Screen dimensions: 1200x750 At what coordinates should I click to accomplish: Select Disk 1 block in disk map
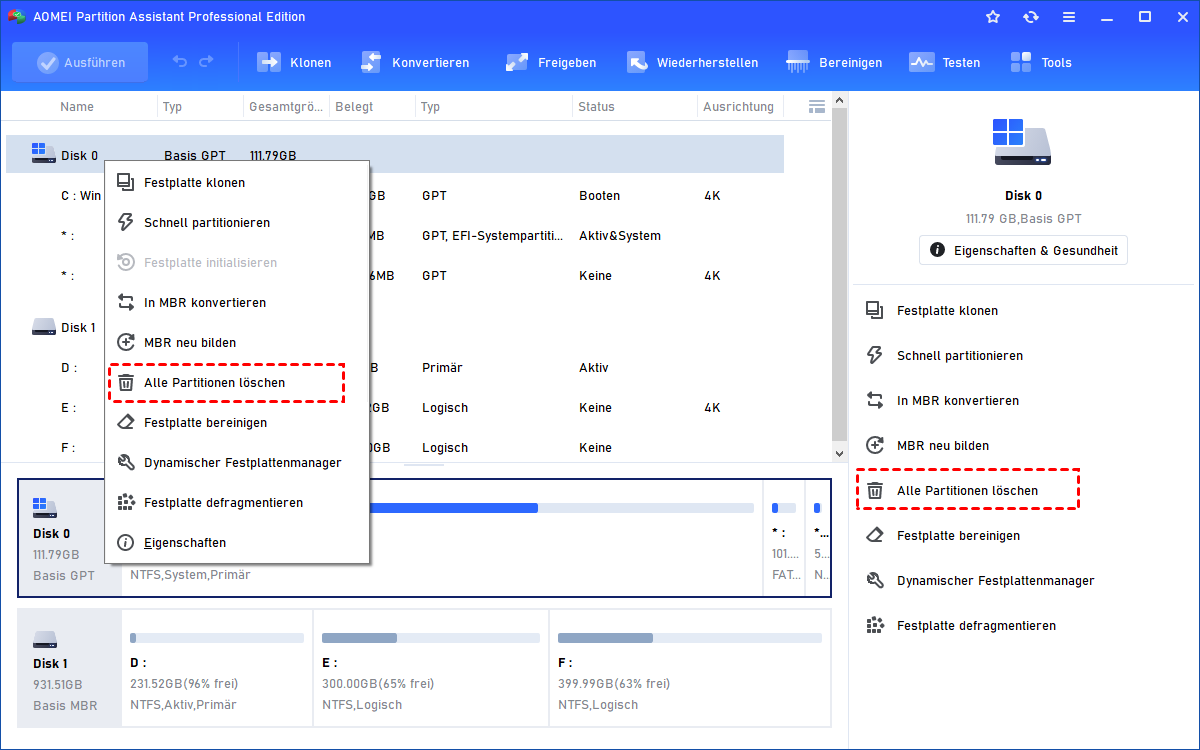click(69, 667)
